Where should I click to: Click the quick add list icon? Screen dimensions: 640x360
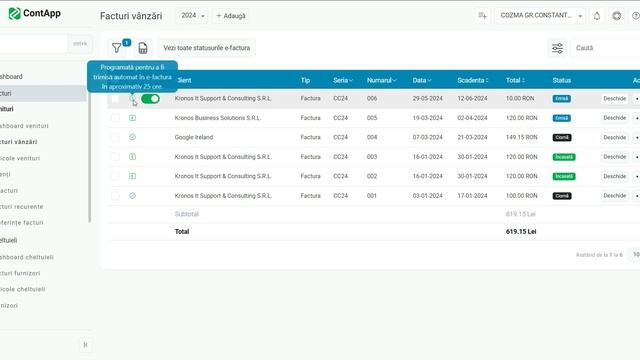[482, 16]
